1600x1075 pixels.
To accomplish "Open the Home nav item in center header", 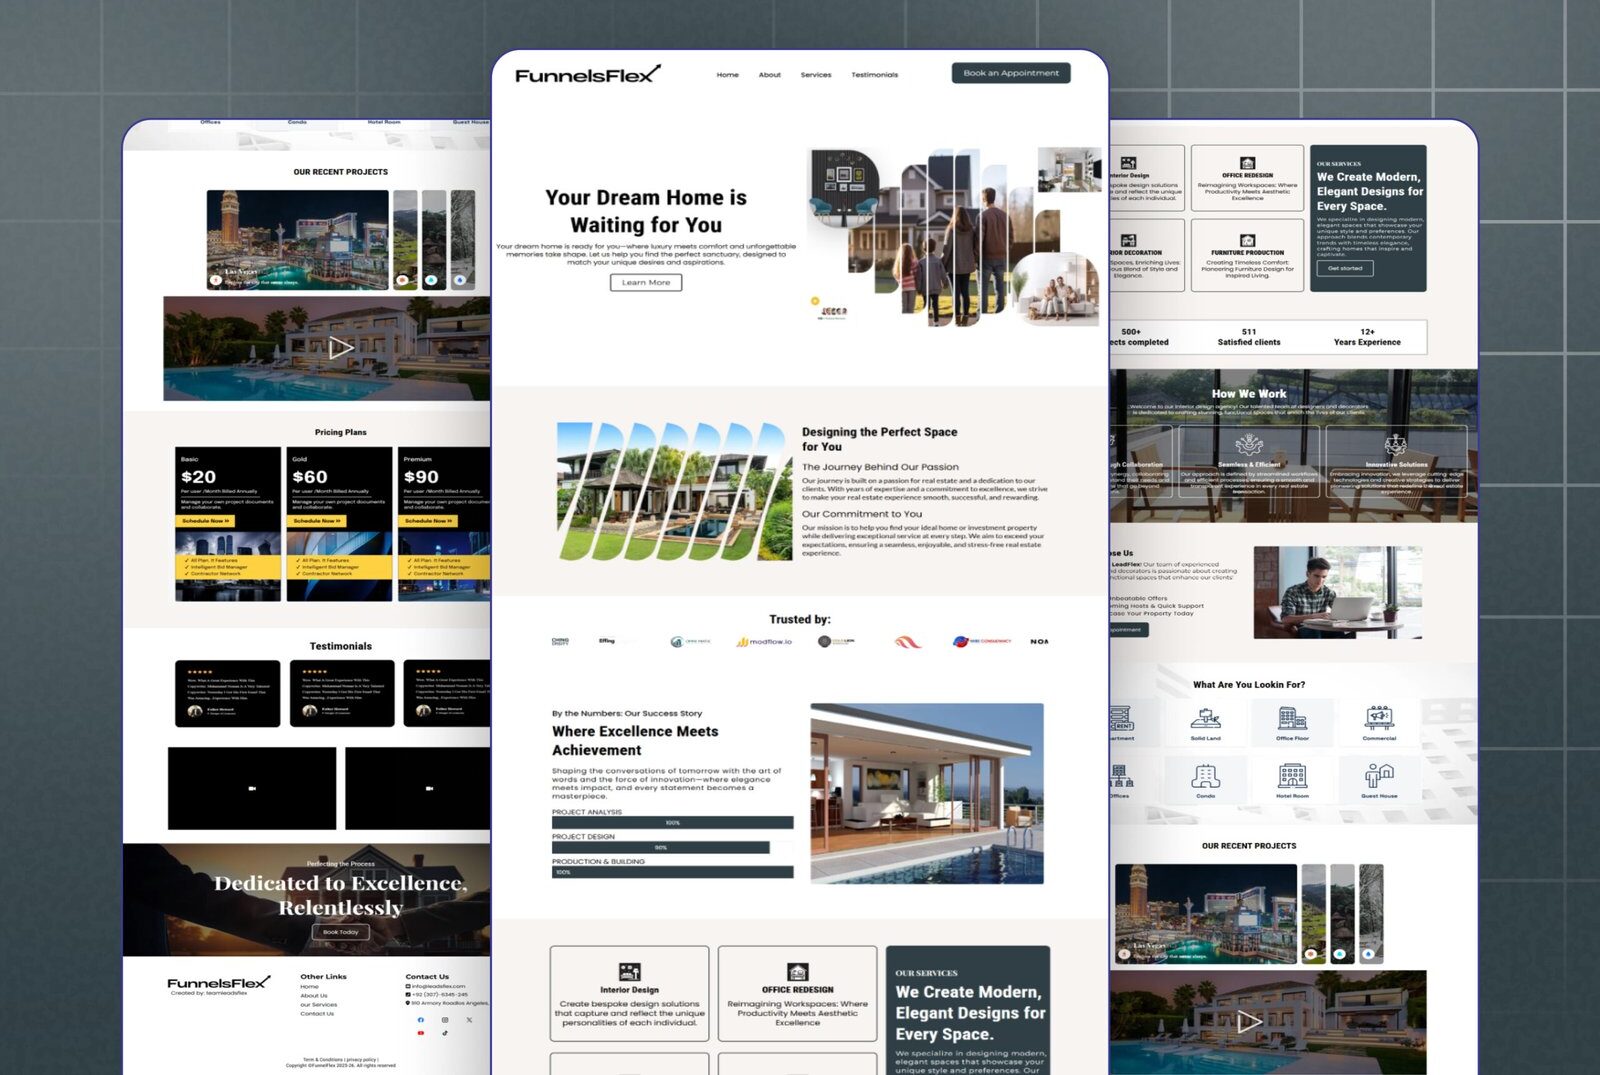I will pyautogui.click(x=728, y=75).
